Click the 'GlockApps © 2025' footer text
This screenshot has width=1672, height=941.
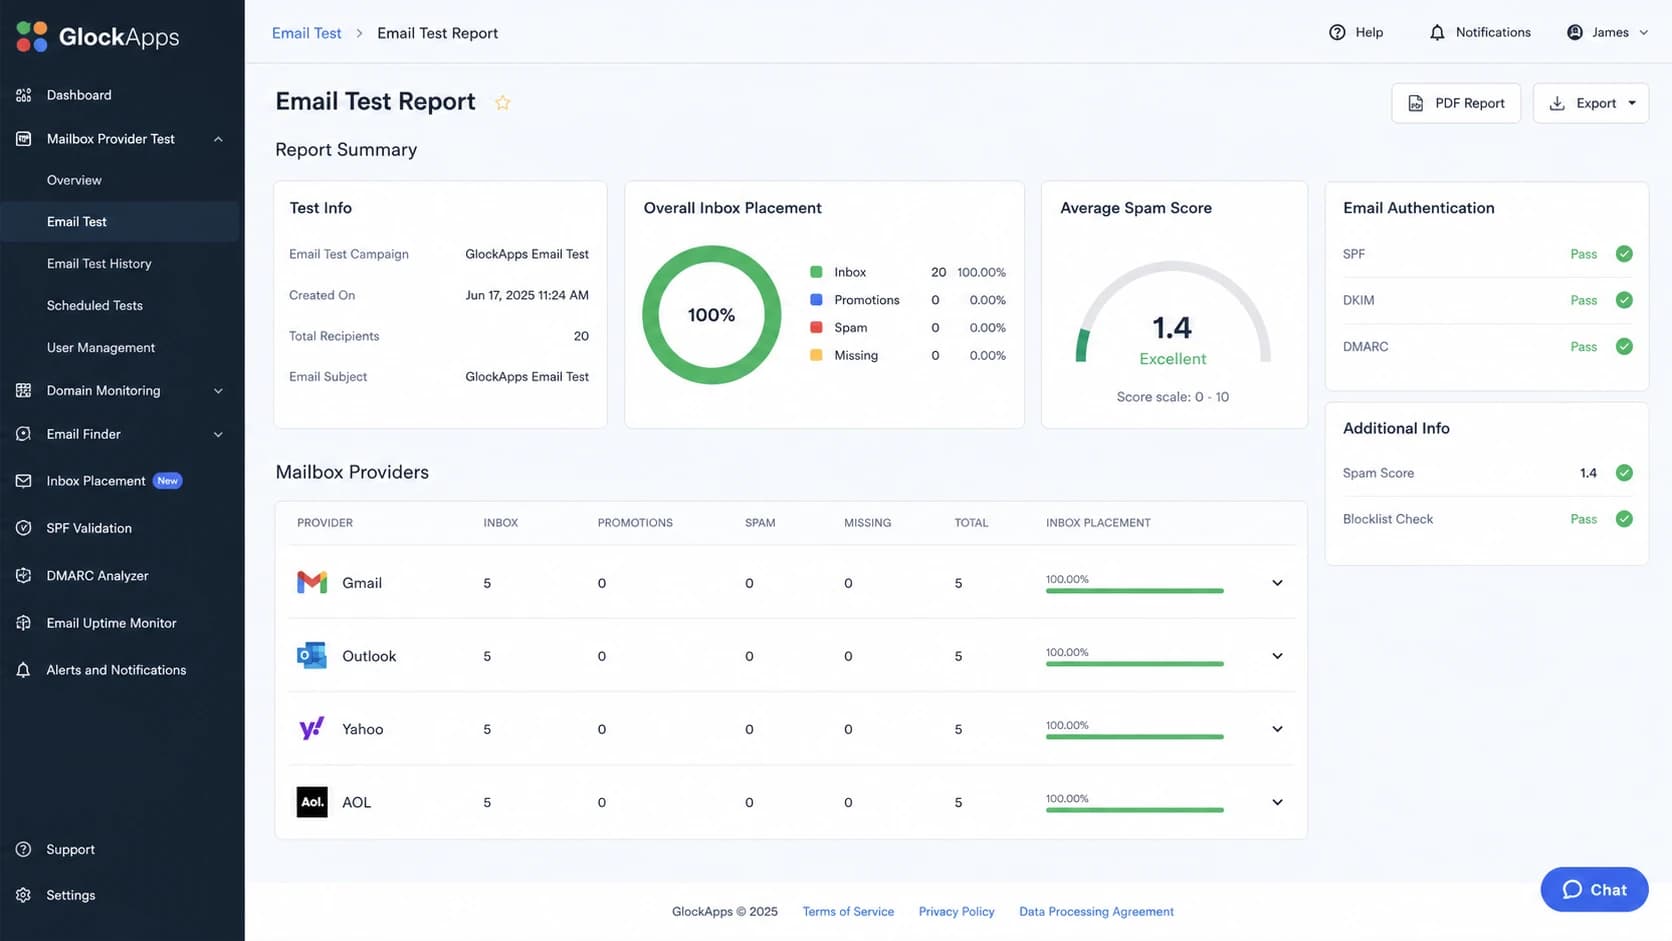click(725, 911)
